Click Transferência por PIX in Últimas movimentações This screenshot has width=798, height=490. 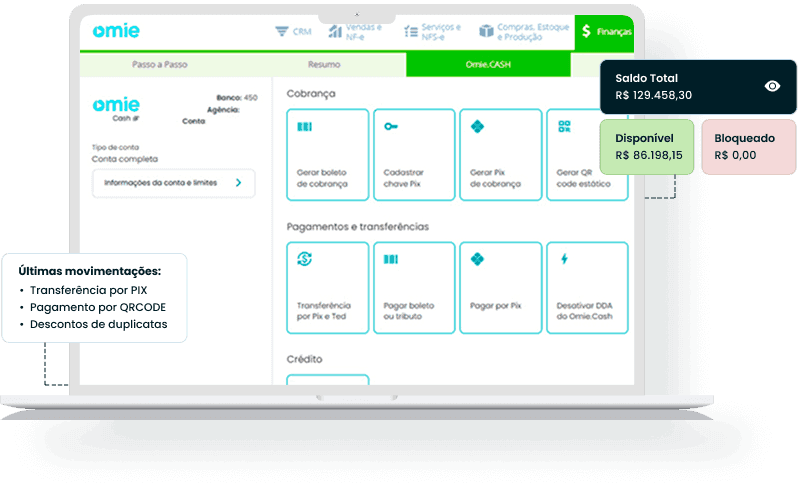click(89, 290)
